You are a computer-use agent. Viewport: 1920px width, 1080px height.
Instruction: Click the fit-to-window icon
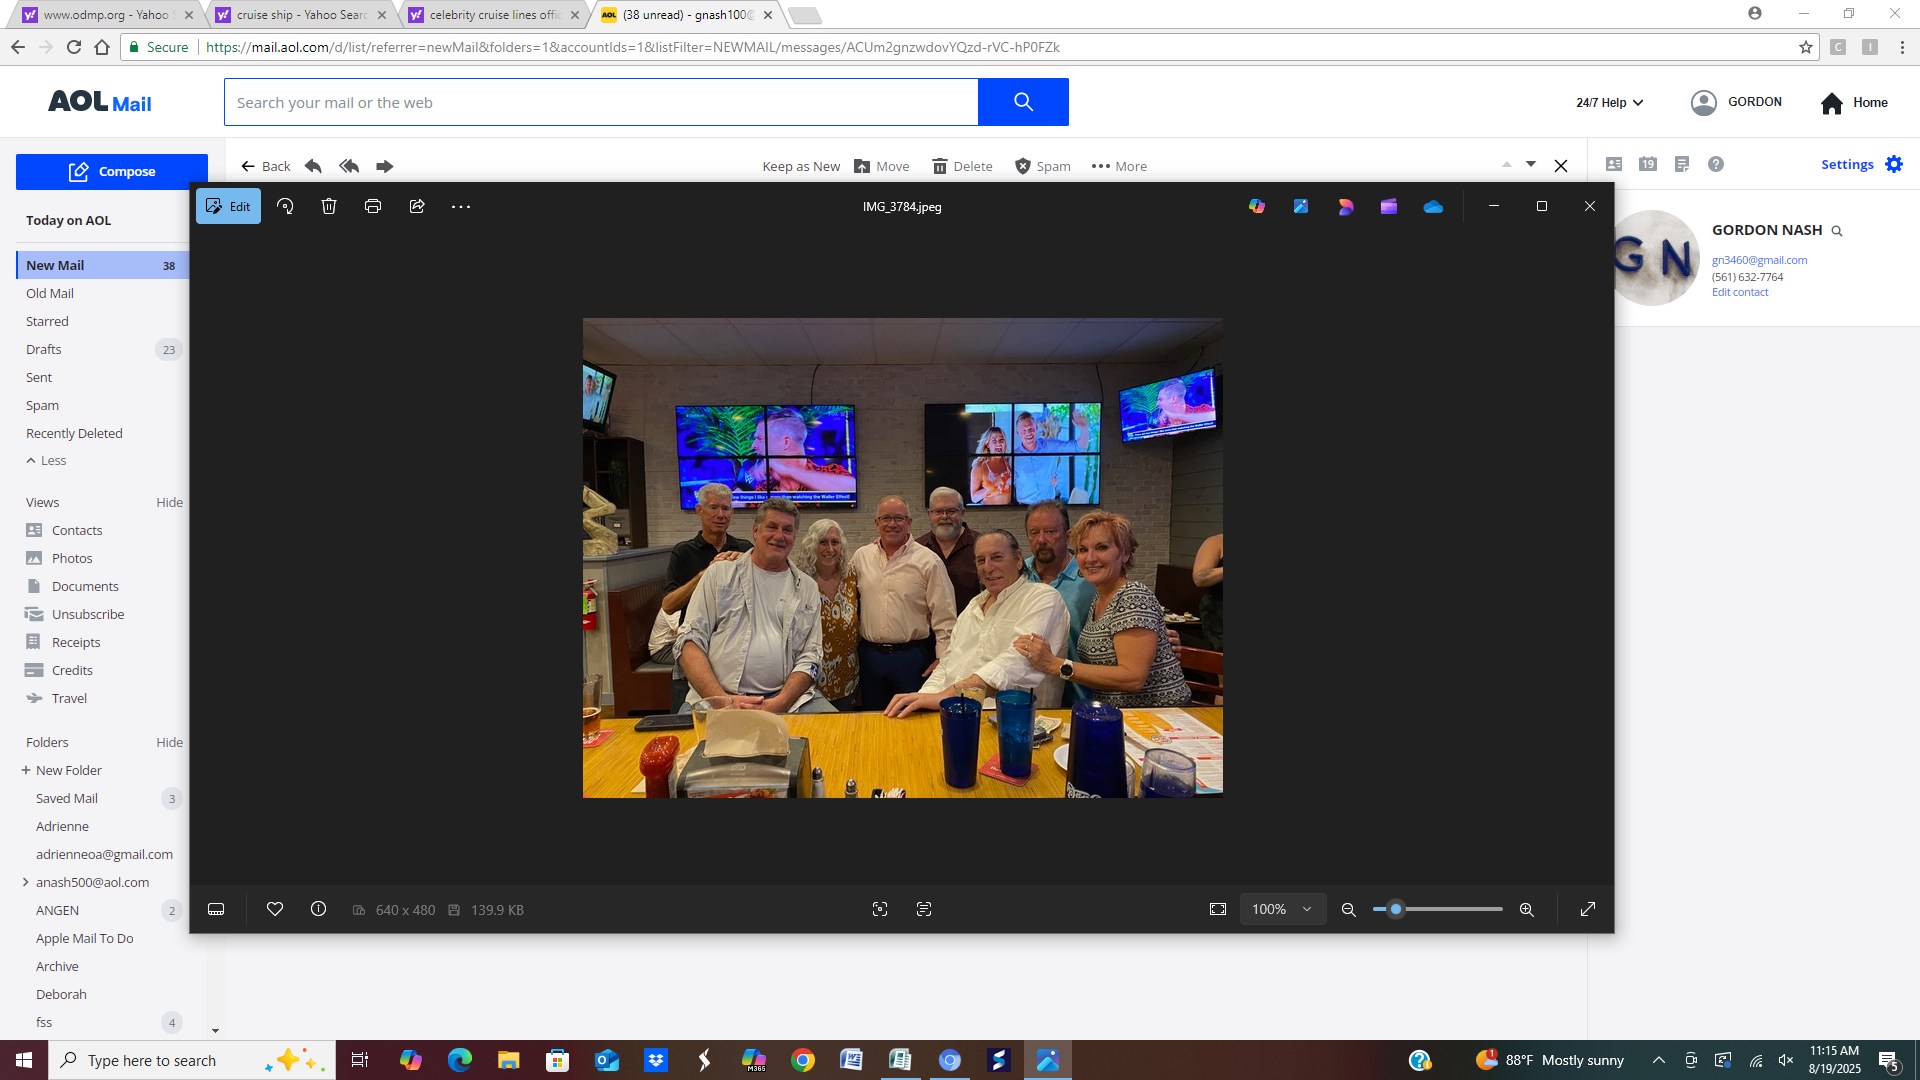click(1217, 909)
